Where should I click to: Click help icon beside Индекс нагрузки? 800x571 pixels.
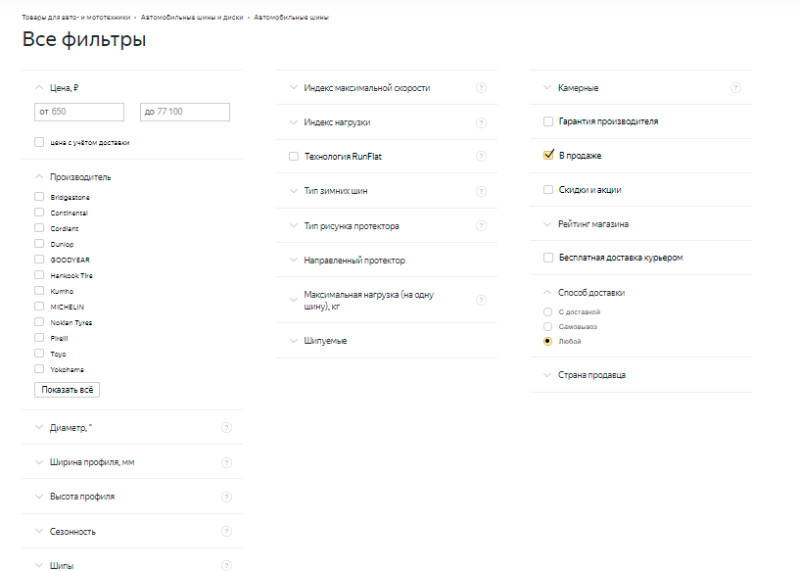(x=481, y=122)
